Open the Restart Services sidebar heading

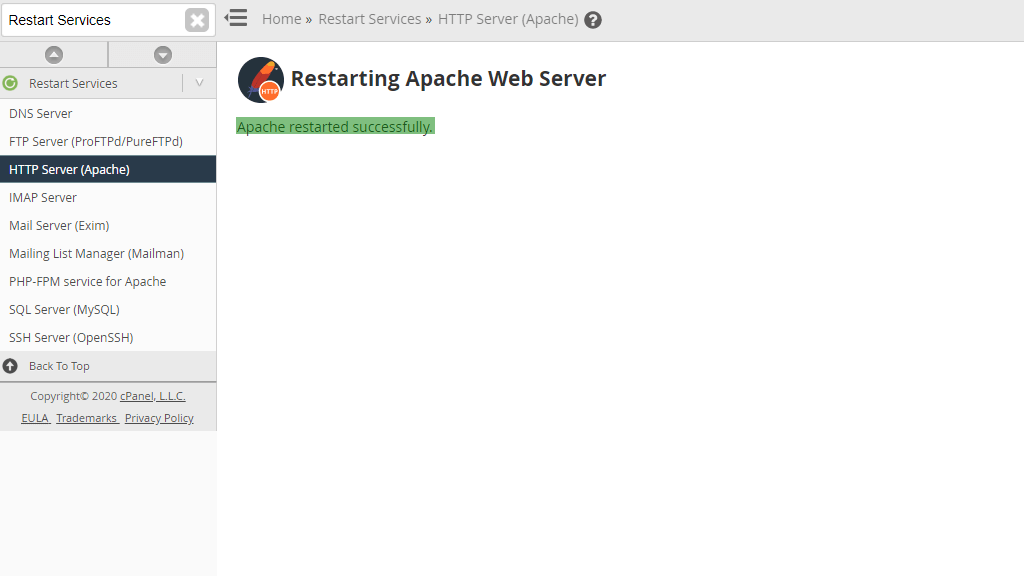click(x=73, y=84)
